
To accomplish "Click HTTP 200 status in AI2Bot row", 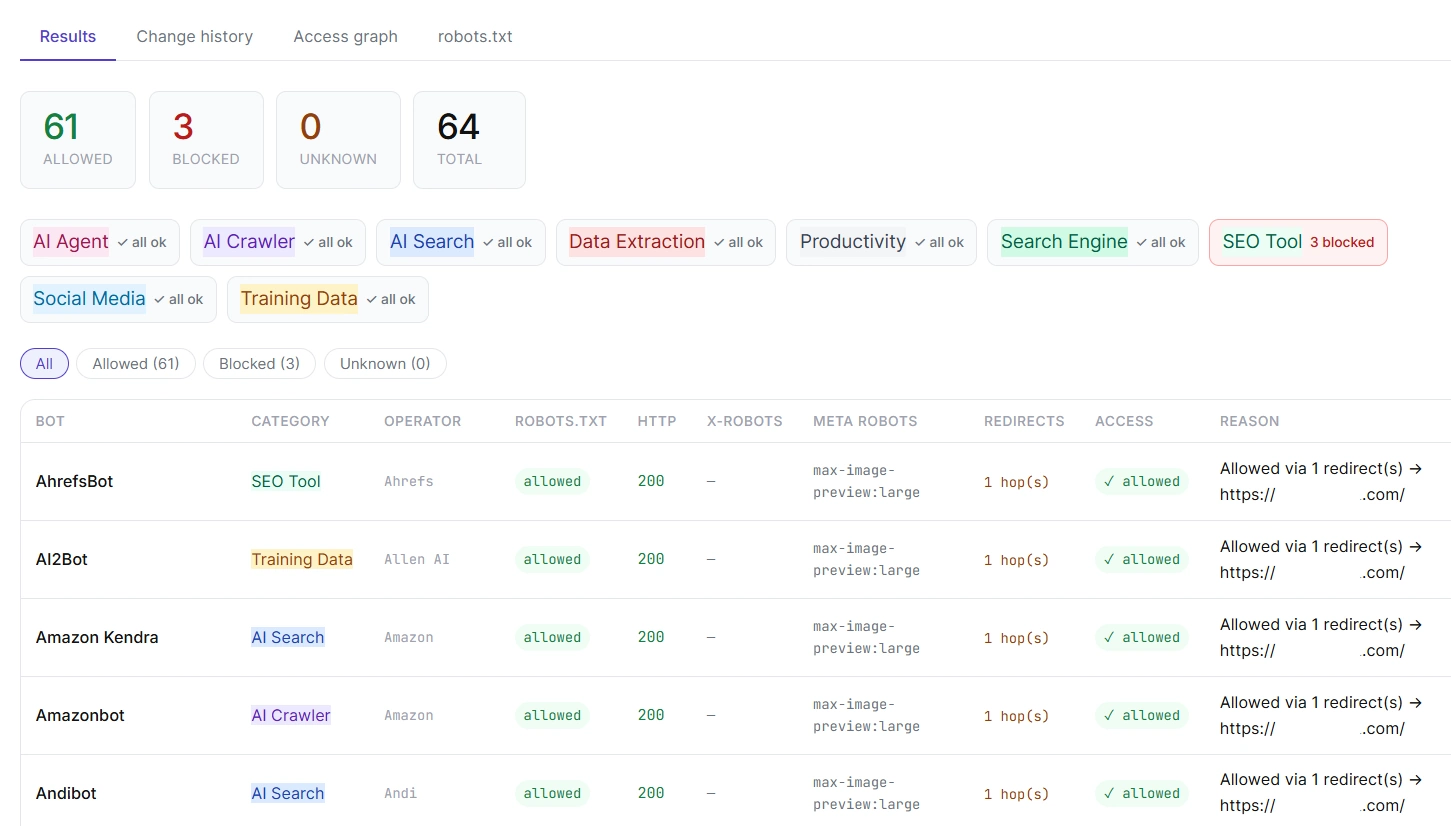I will click(x=651, y=559).
